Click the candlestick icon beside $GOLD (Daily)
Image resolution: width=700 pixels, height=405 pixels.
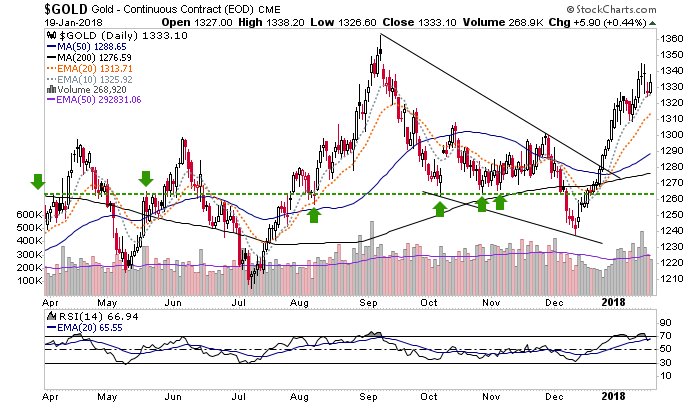pos(50,35)
